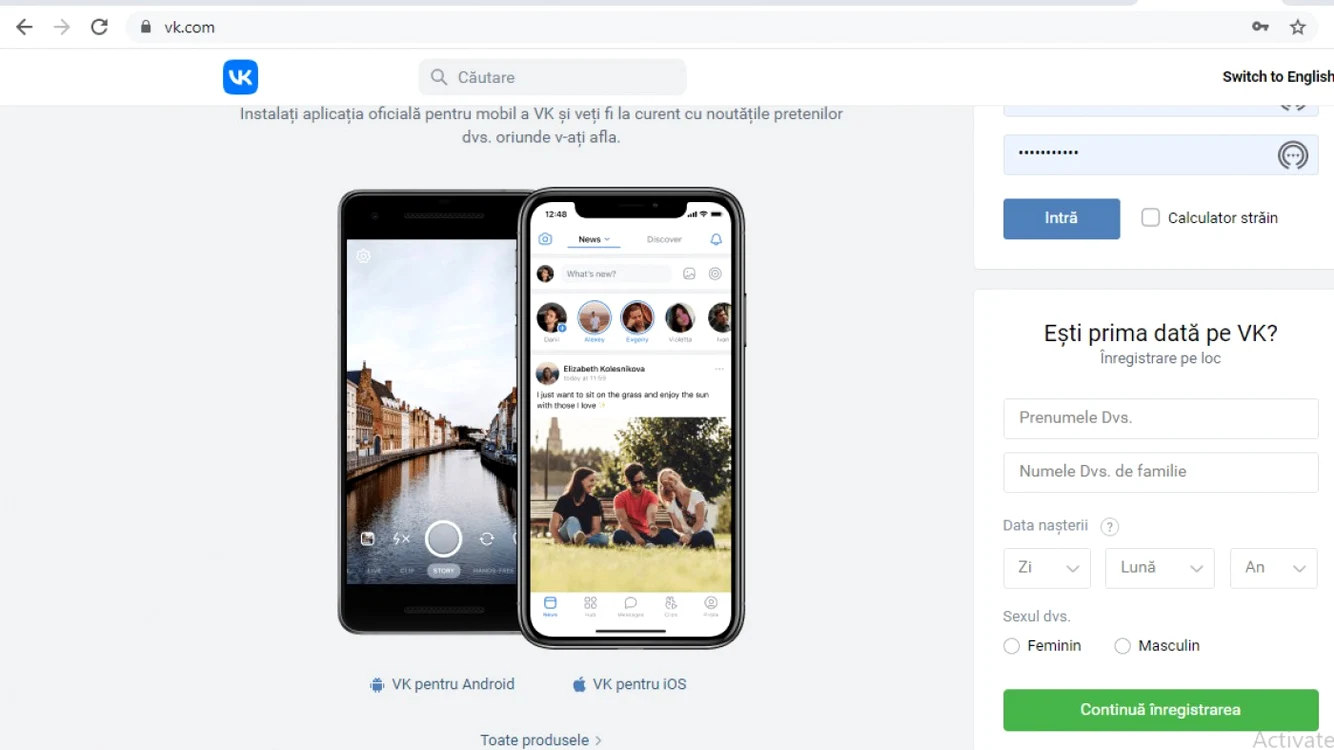
Task: Open the VK pentru Android link
Action: click(453, 685)
